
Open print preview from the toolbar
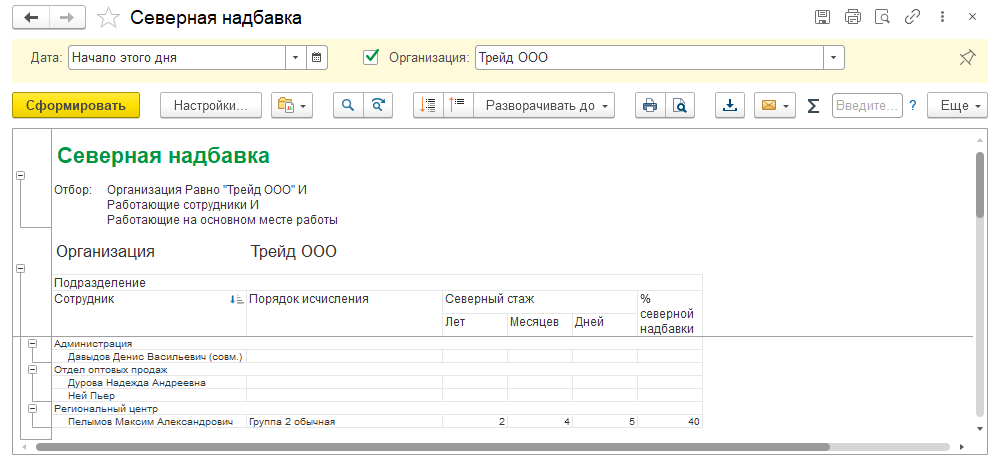tap(679, 106)
